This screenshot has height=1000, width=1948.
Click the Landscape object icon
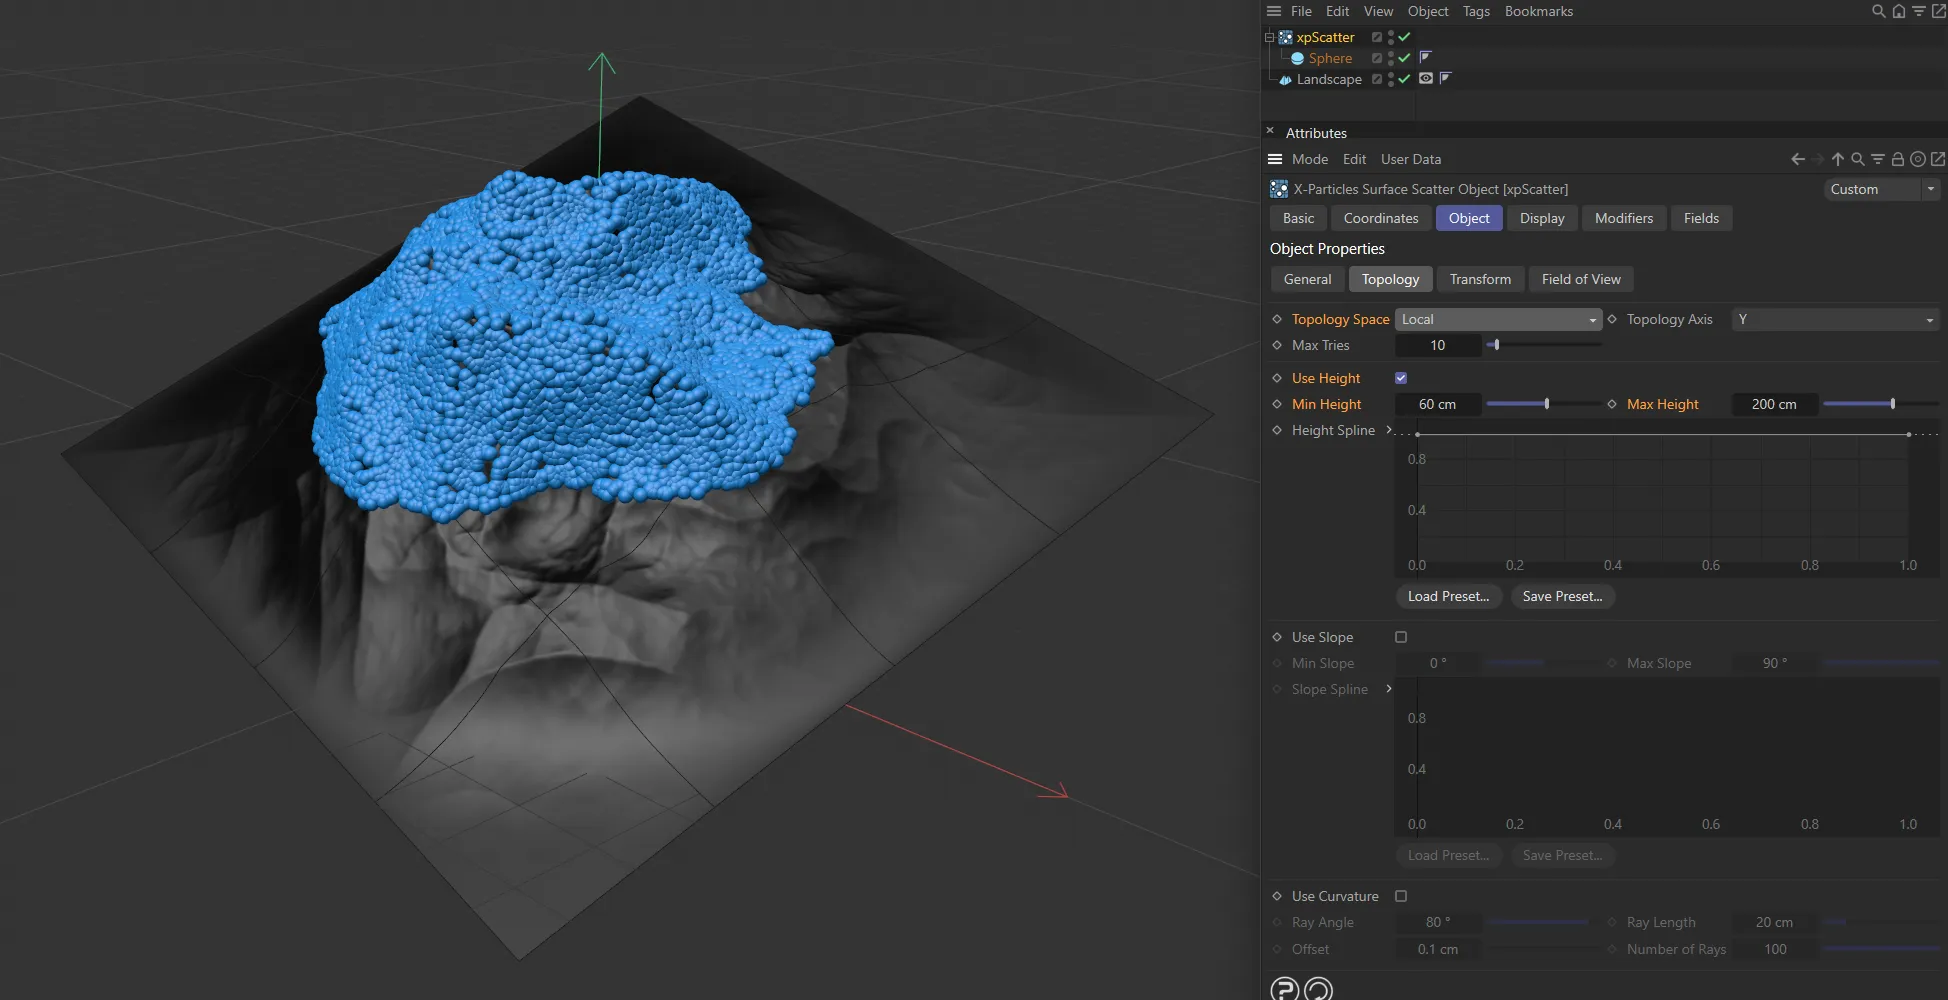[x=1286, y=79]
